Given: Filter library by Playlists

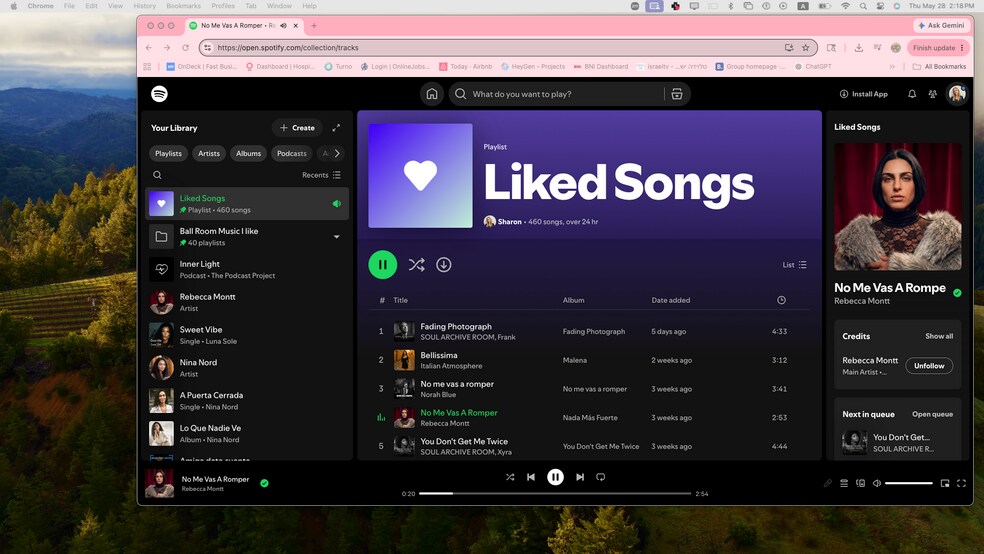Looking at the screenshot, I should [168, 153].
